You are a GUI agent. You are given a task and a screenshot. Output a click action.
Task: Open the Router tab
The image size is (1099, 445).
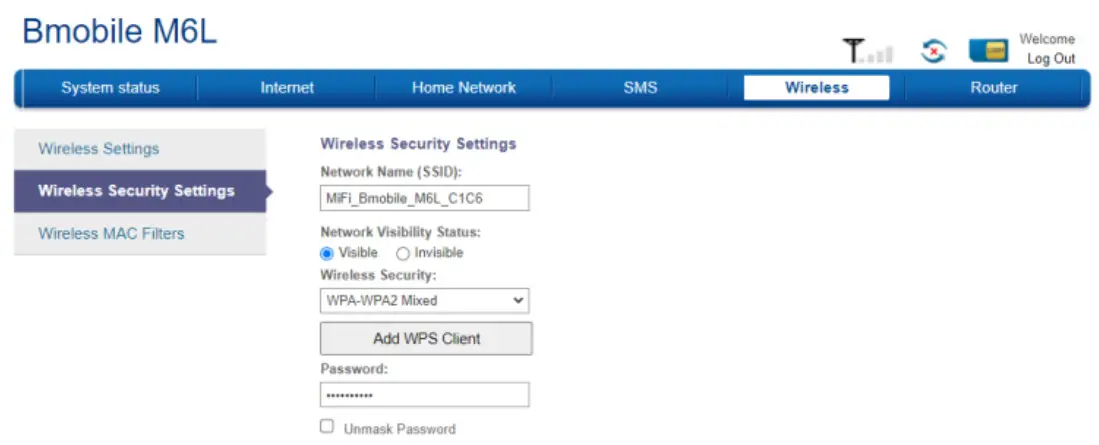click(x=993, y=88)
